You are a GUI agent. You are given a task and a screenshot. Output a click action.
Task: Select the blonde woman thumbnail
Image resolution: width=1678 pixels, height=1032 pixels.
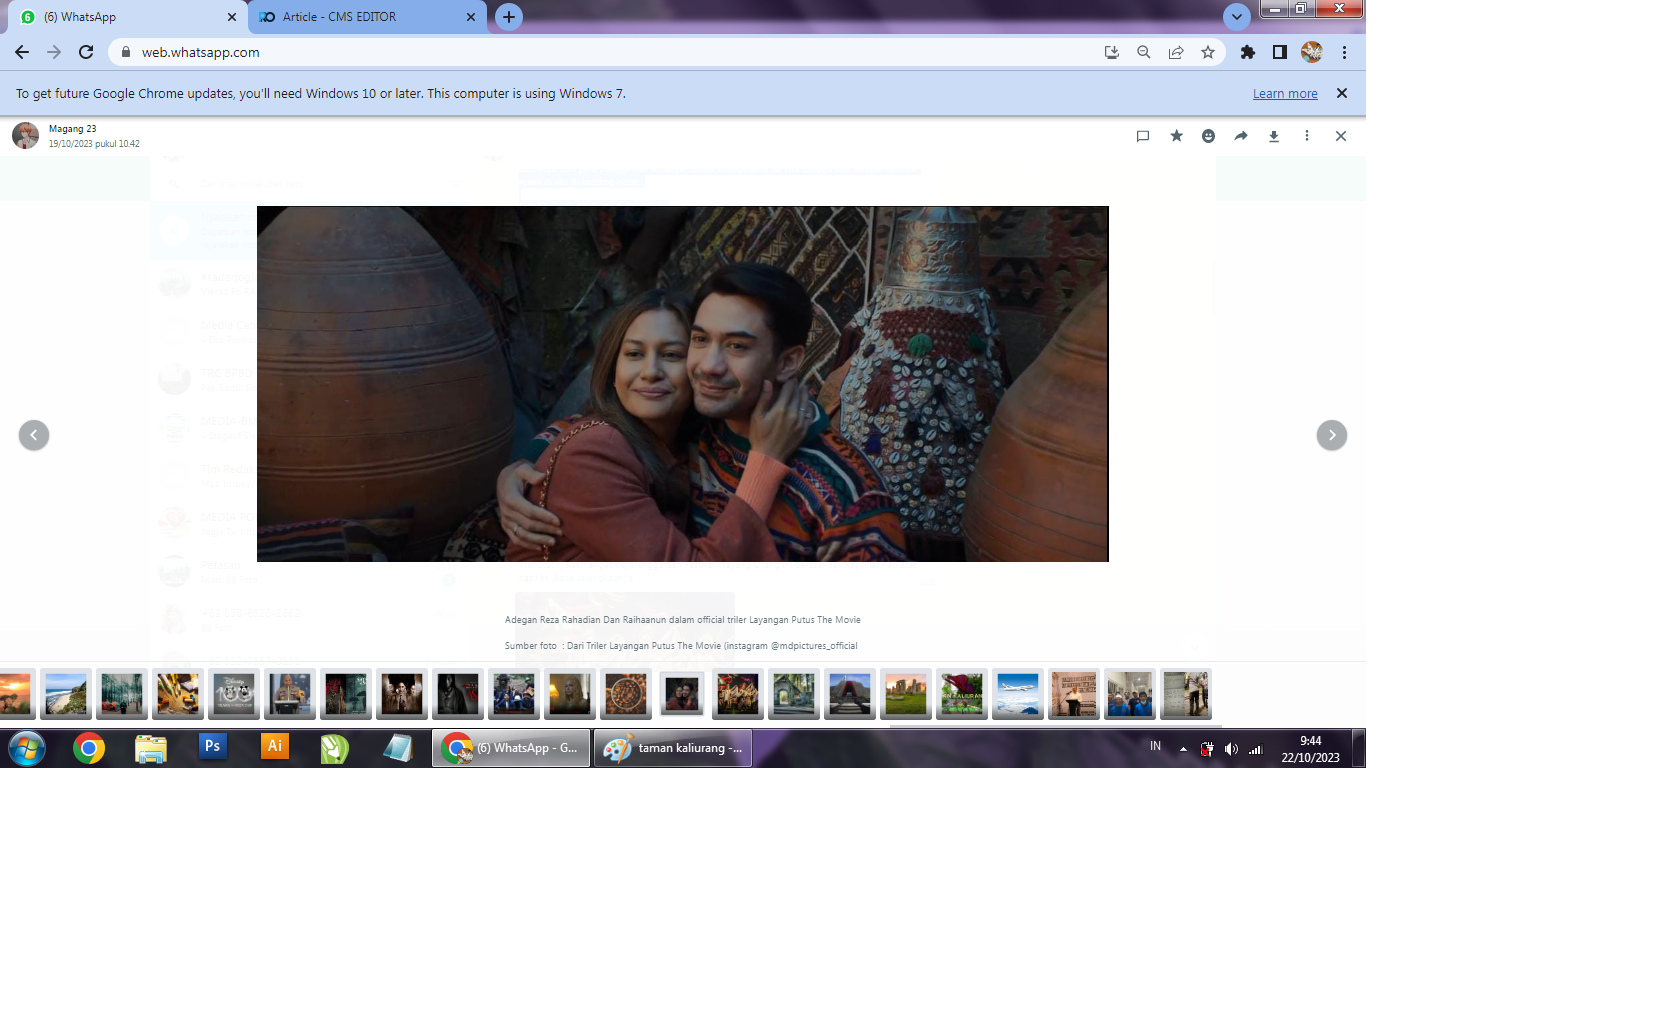pos(570,694)
